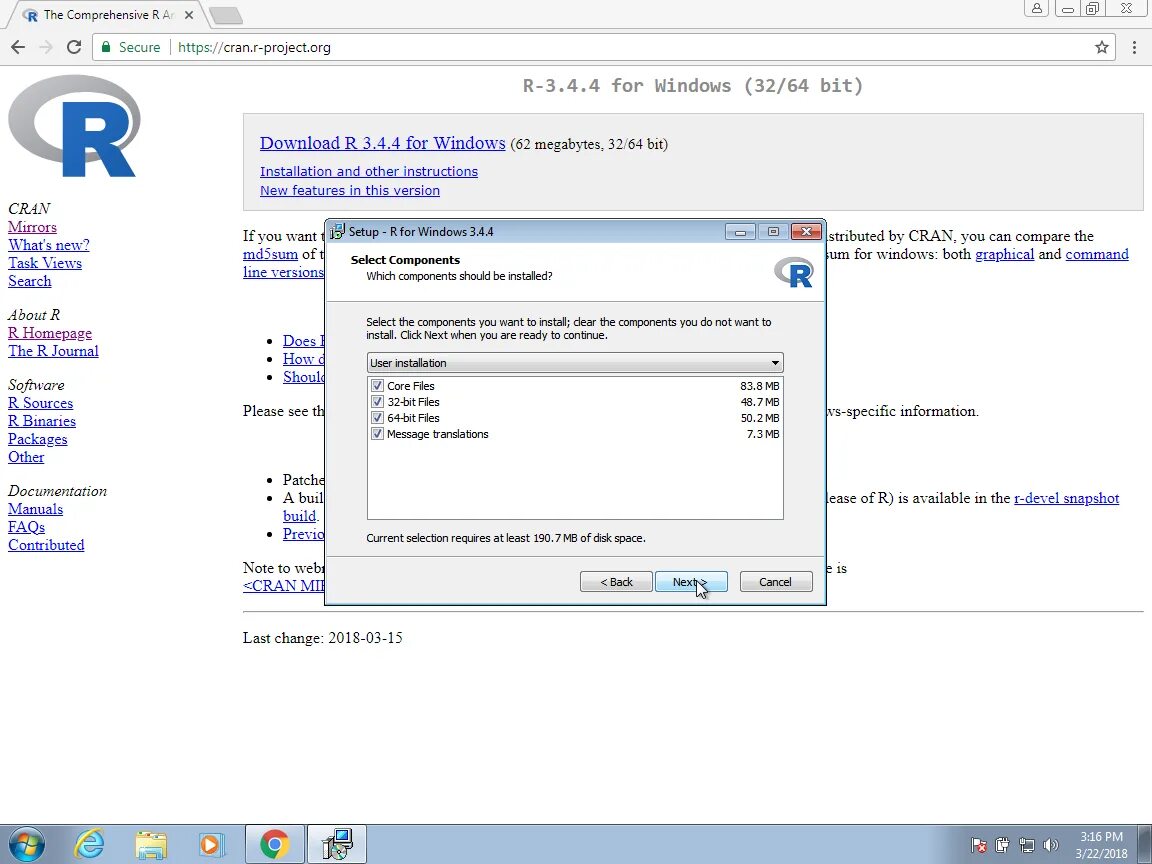
Task: Open Manuals documentation link
Action: pos(35,509)
